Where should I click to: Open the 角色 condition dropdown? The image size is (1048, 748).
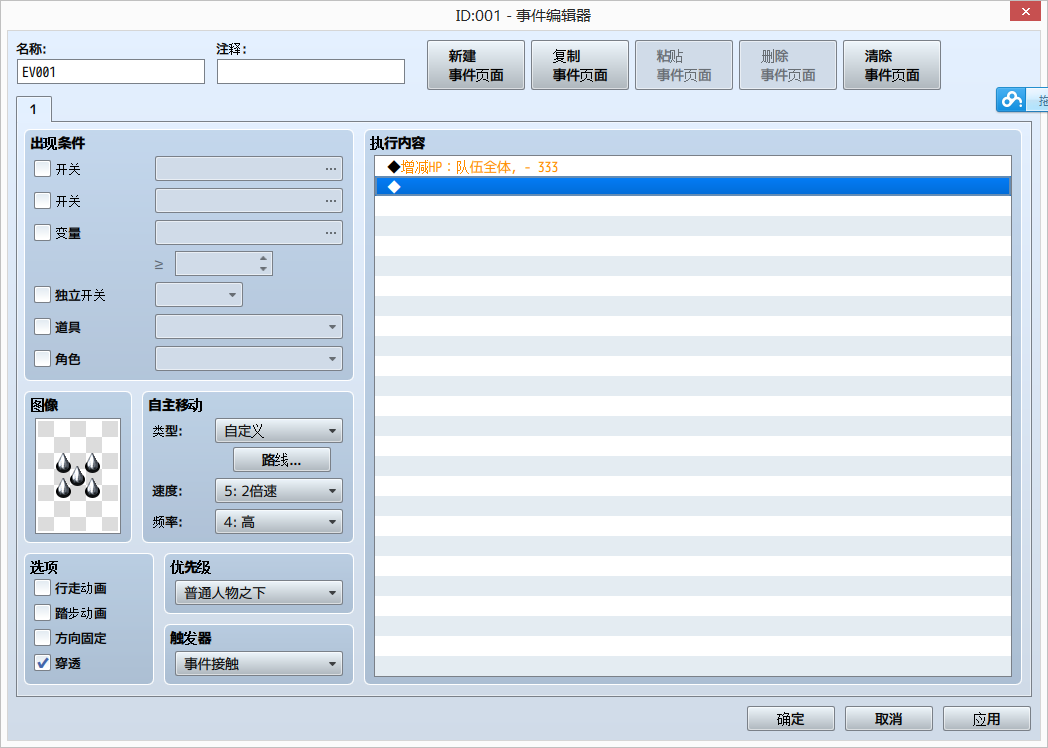(249, 359)
